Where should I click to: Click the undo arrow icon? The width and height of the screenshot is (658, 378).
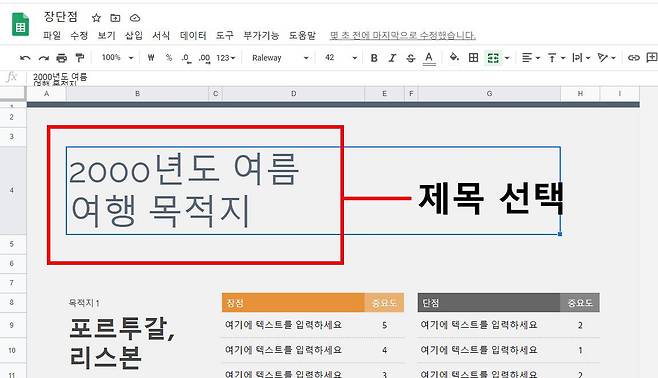click(25, 58)
